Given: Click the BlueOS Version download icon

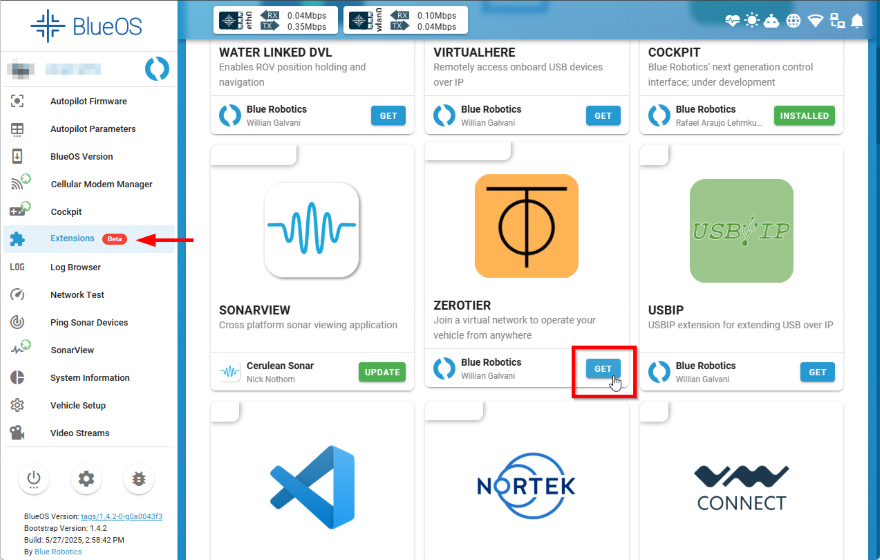Looking at the screenshot, I should [17, 156].
